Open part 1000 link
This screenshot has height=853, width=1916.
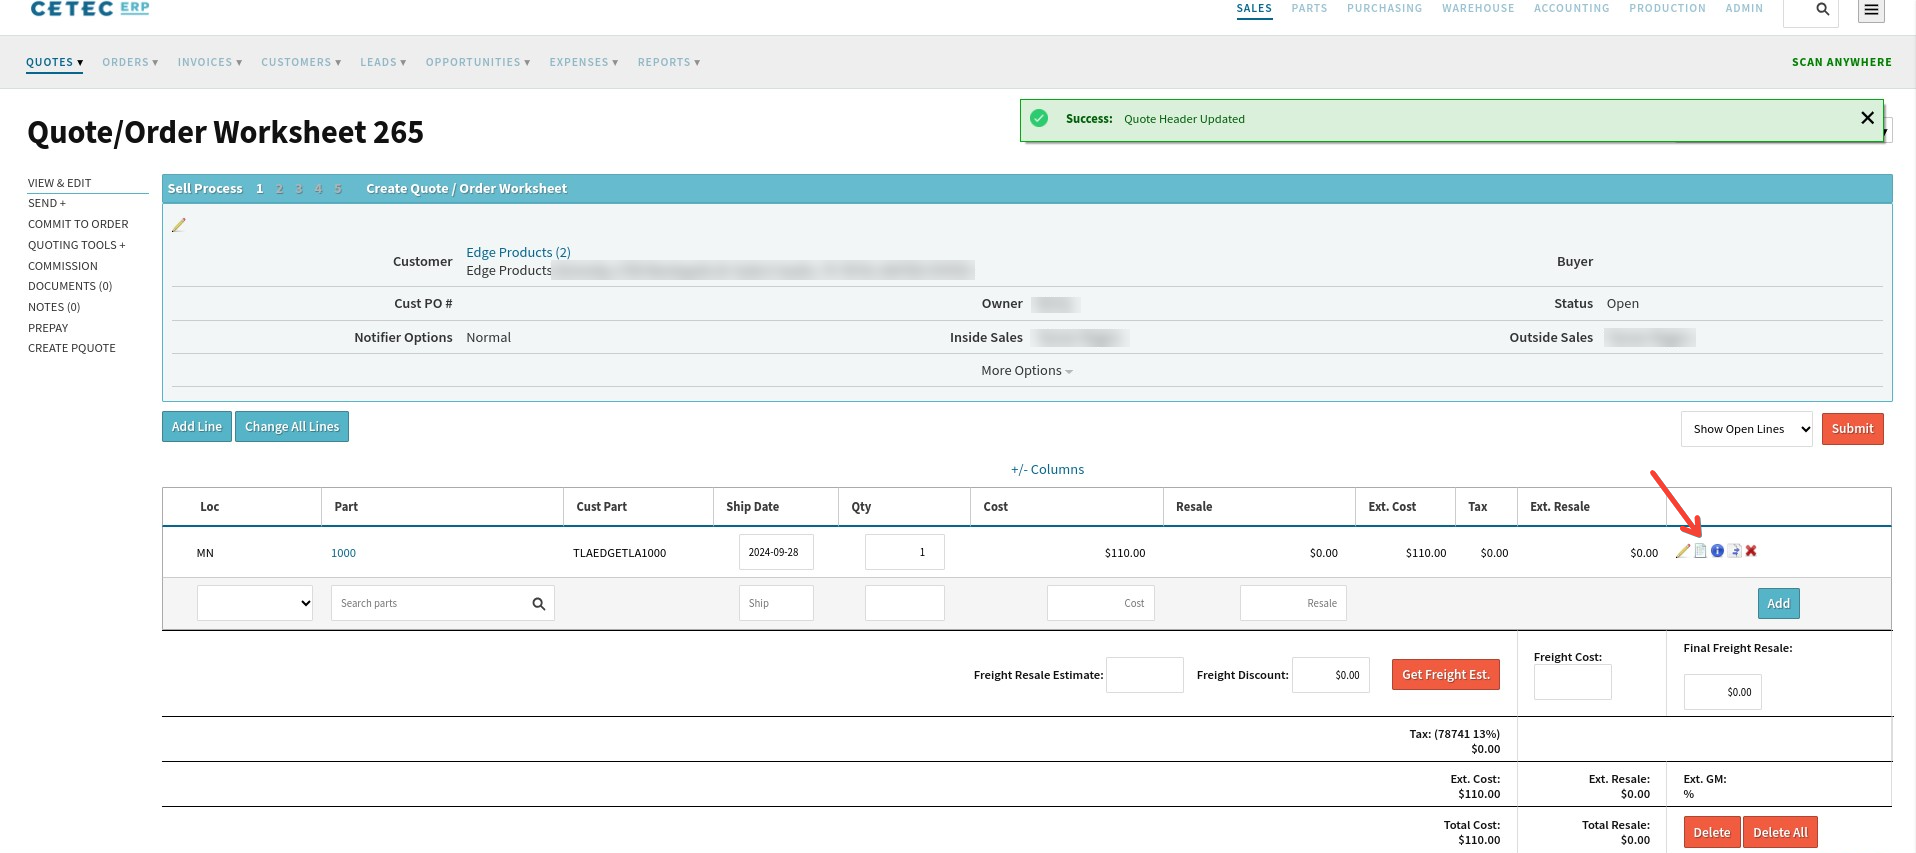344,553
